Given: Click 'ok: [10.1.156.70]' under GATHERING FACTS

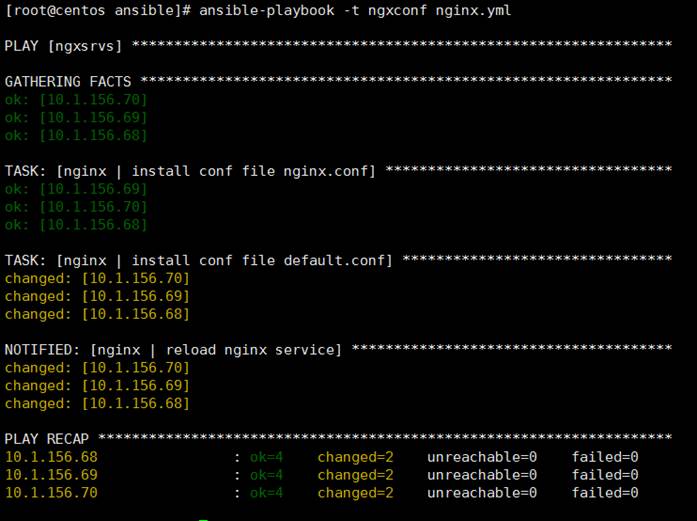Looking at the screenshot, I should [x=76, y=100].
